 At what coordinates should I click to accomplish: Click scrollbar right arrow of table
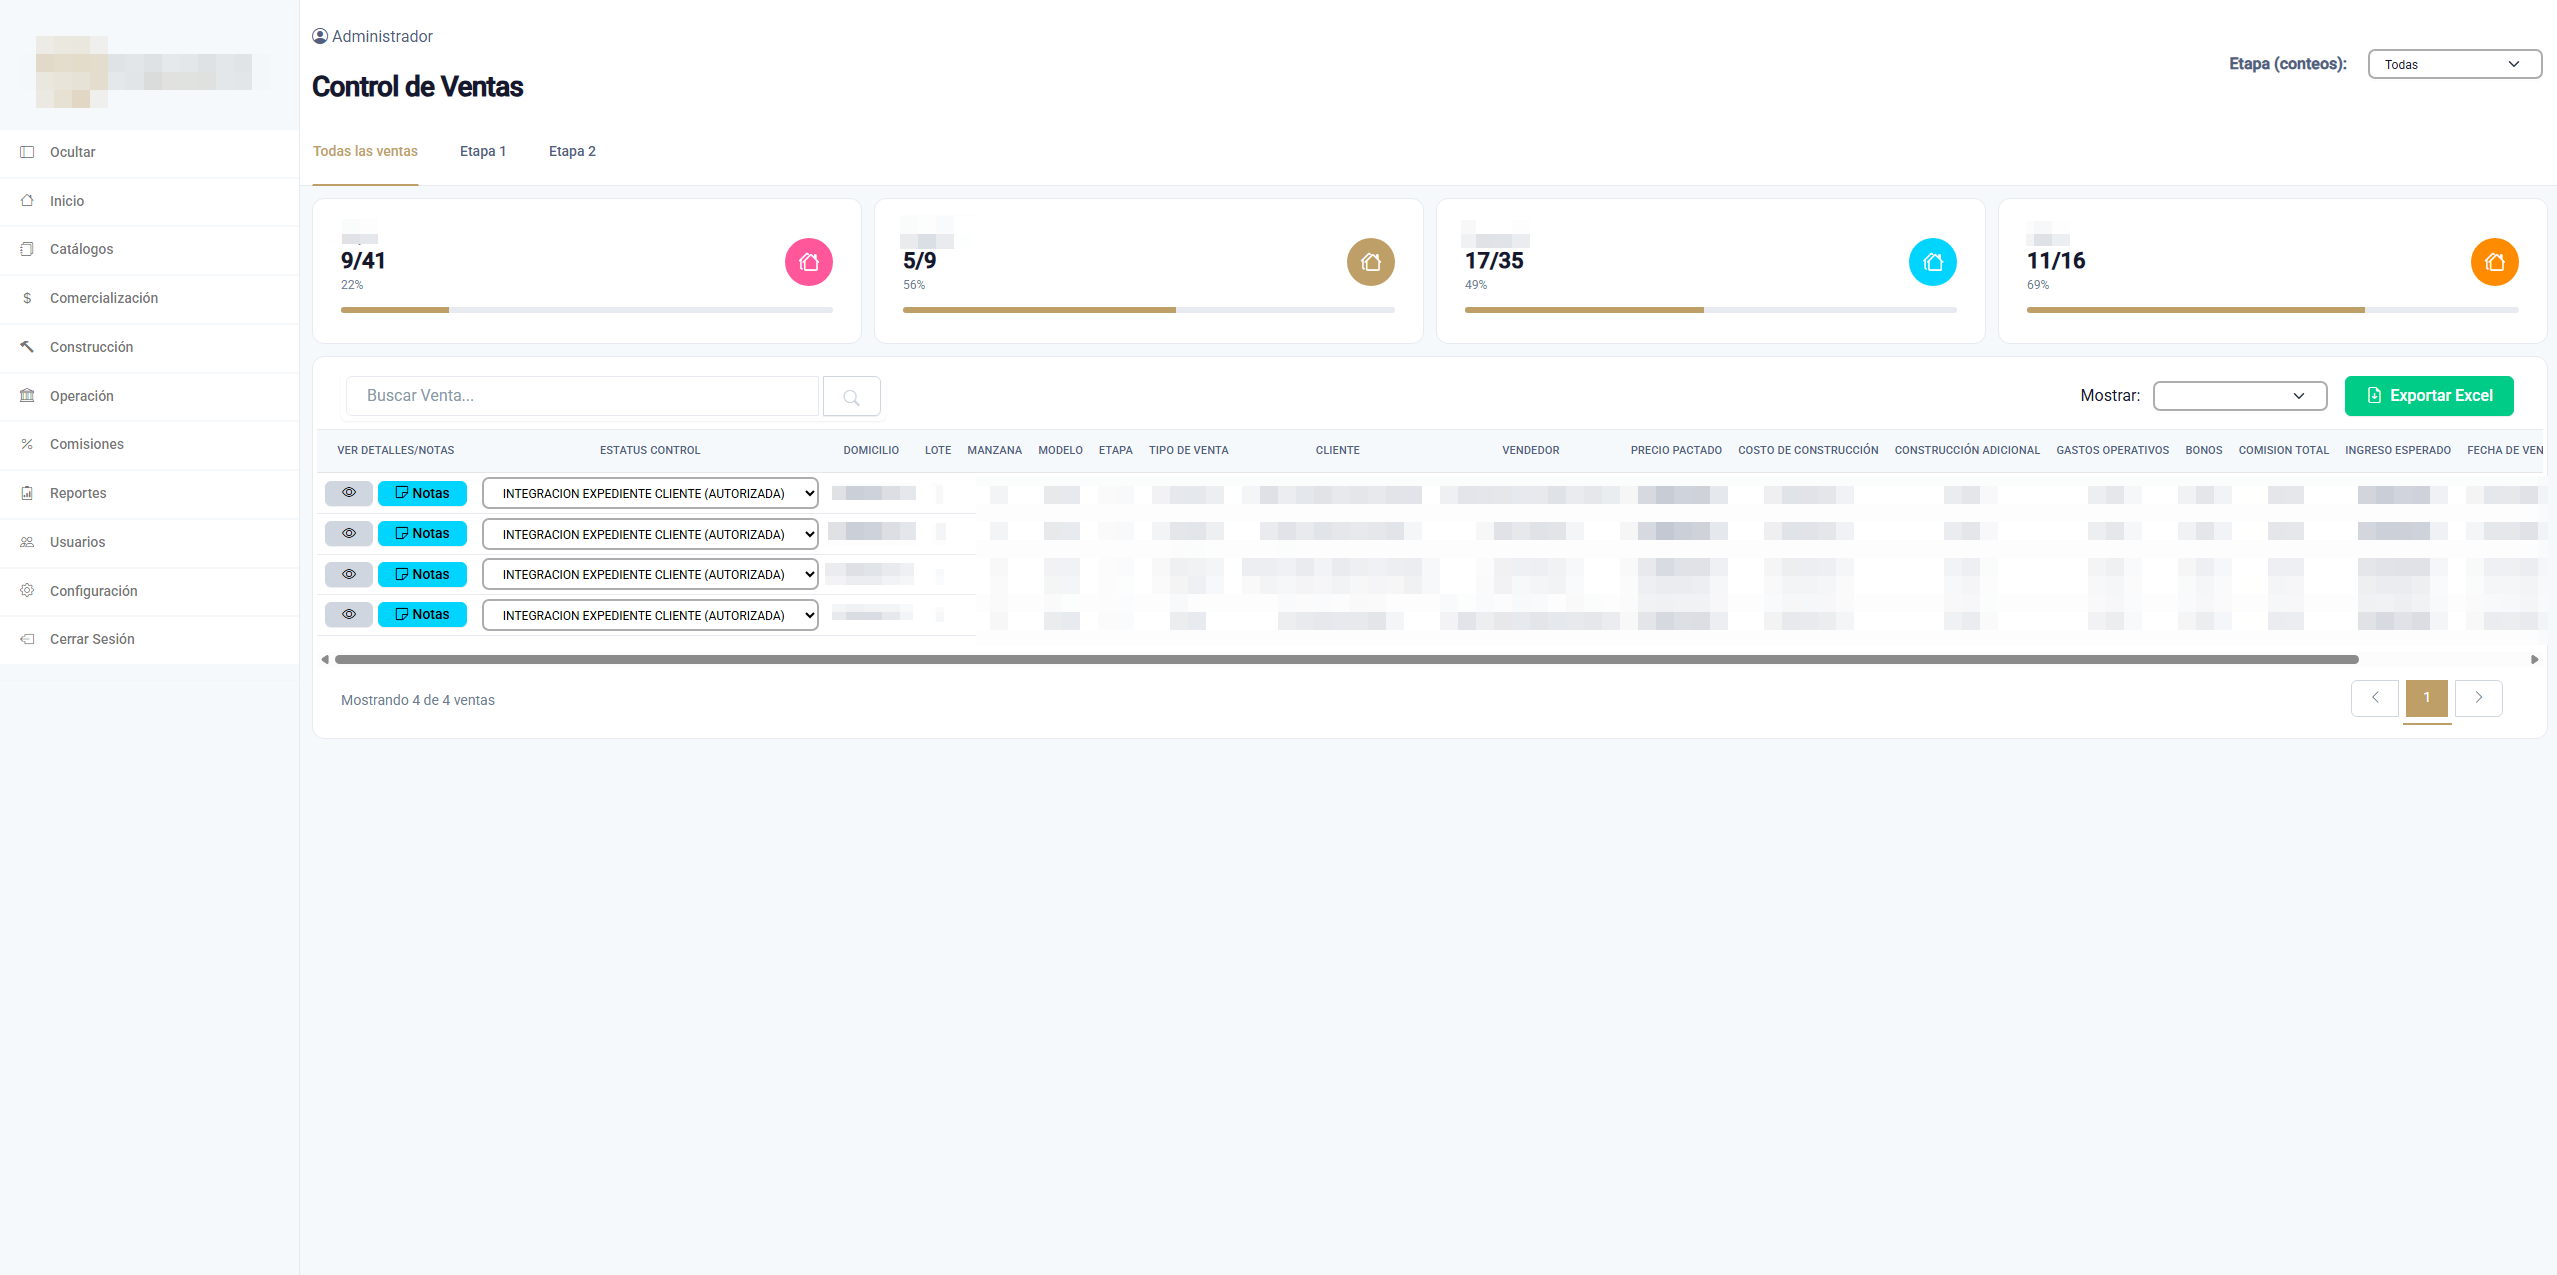pyautogui.click(x=2535, y=660)
